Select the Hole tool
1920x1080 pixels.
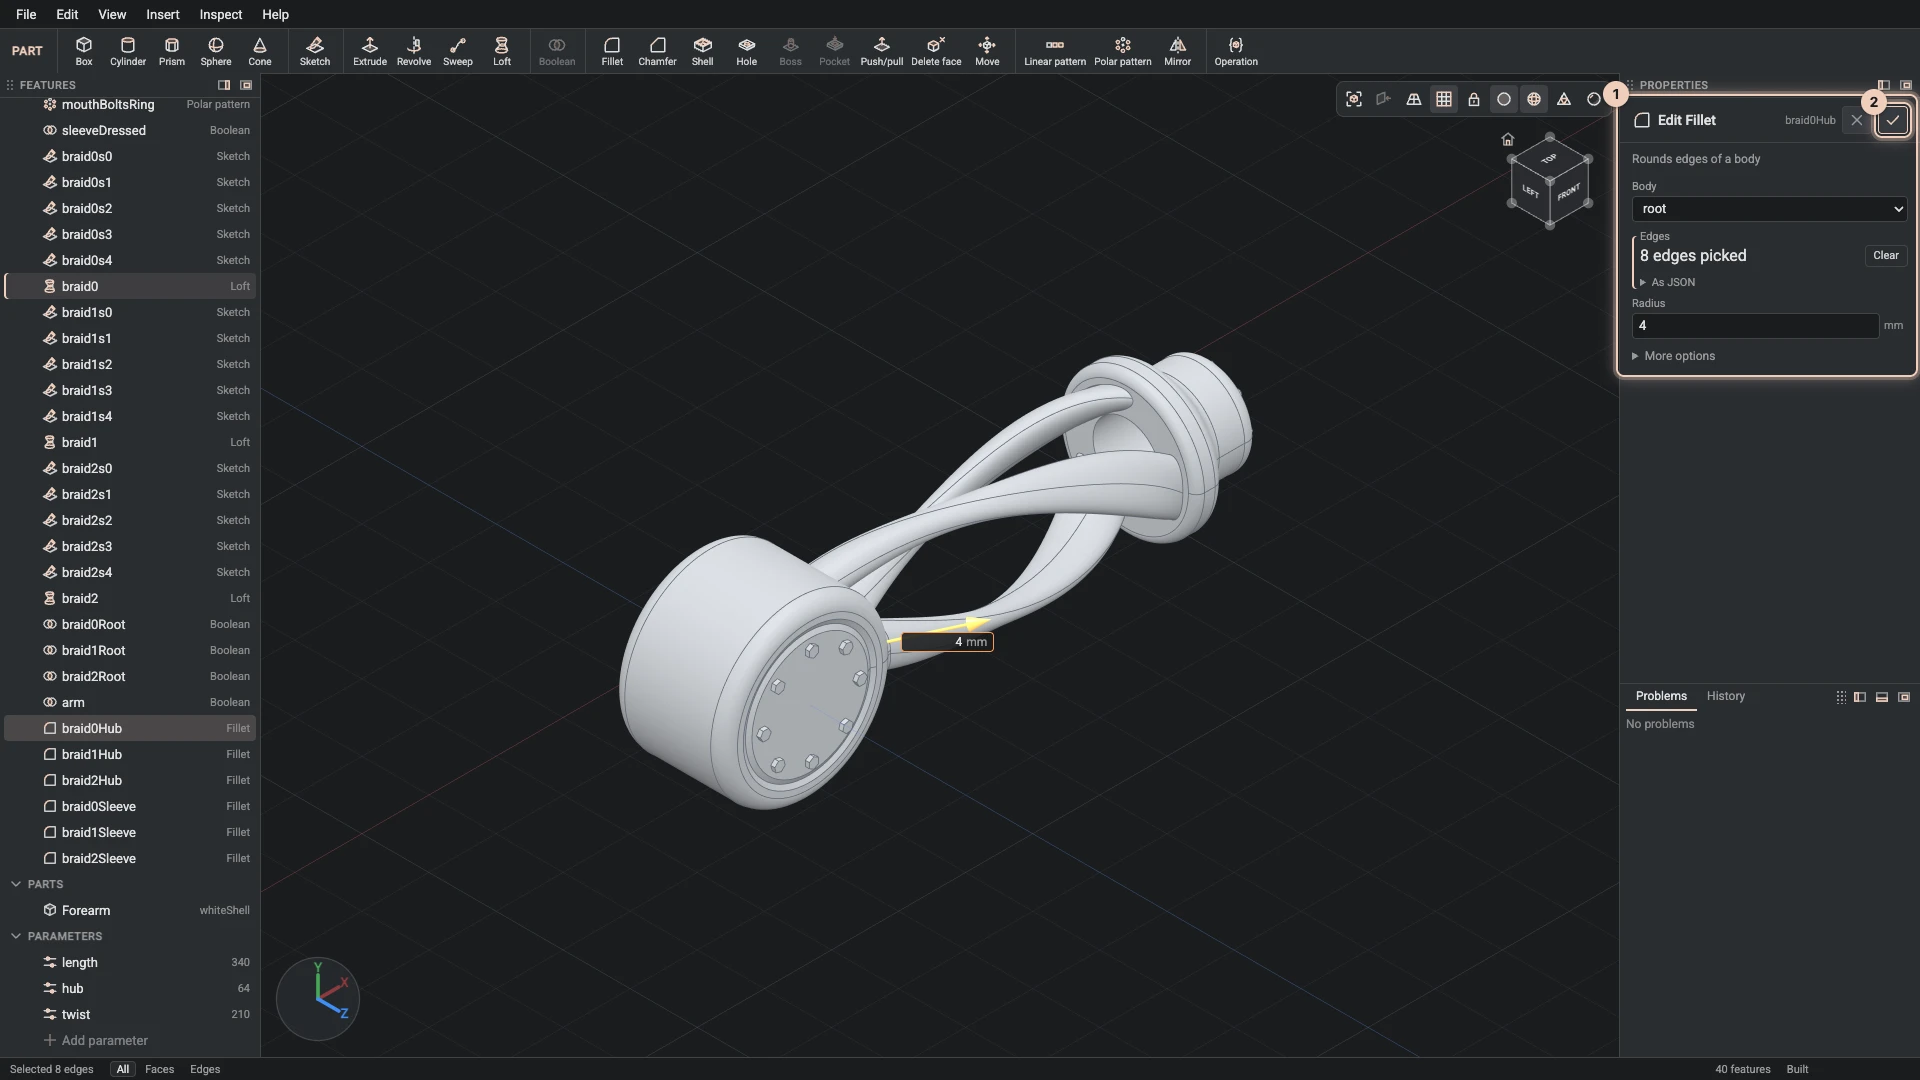[747, 51]
